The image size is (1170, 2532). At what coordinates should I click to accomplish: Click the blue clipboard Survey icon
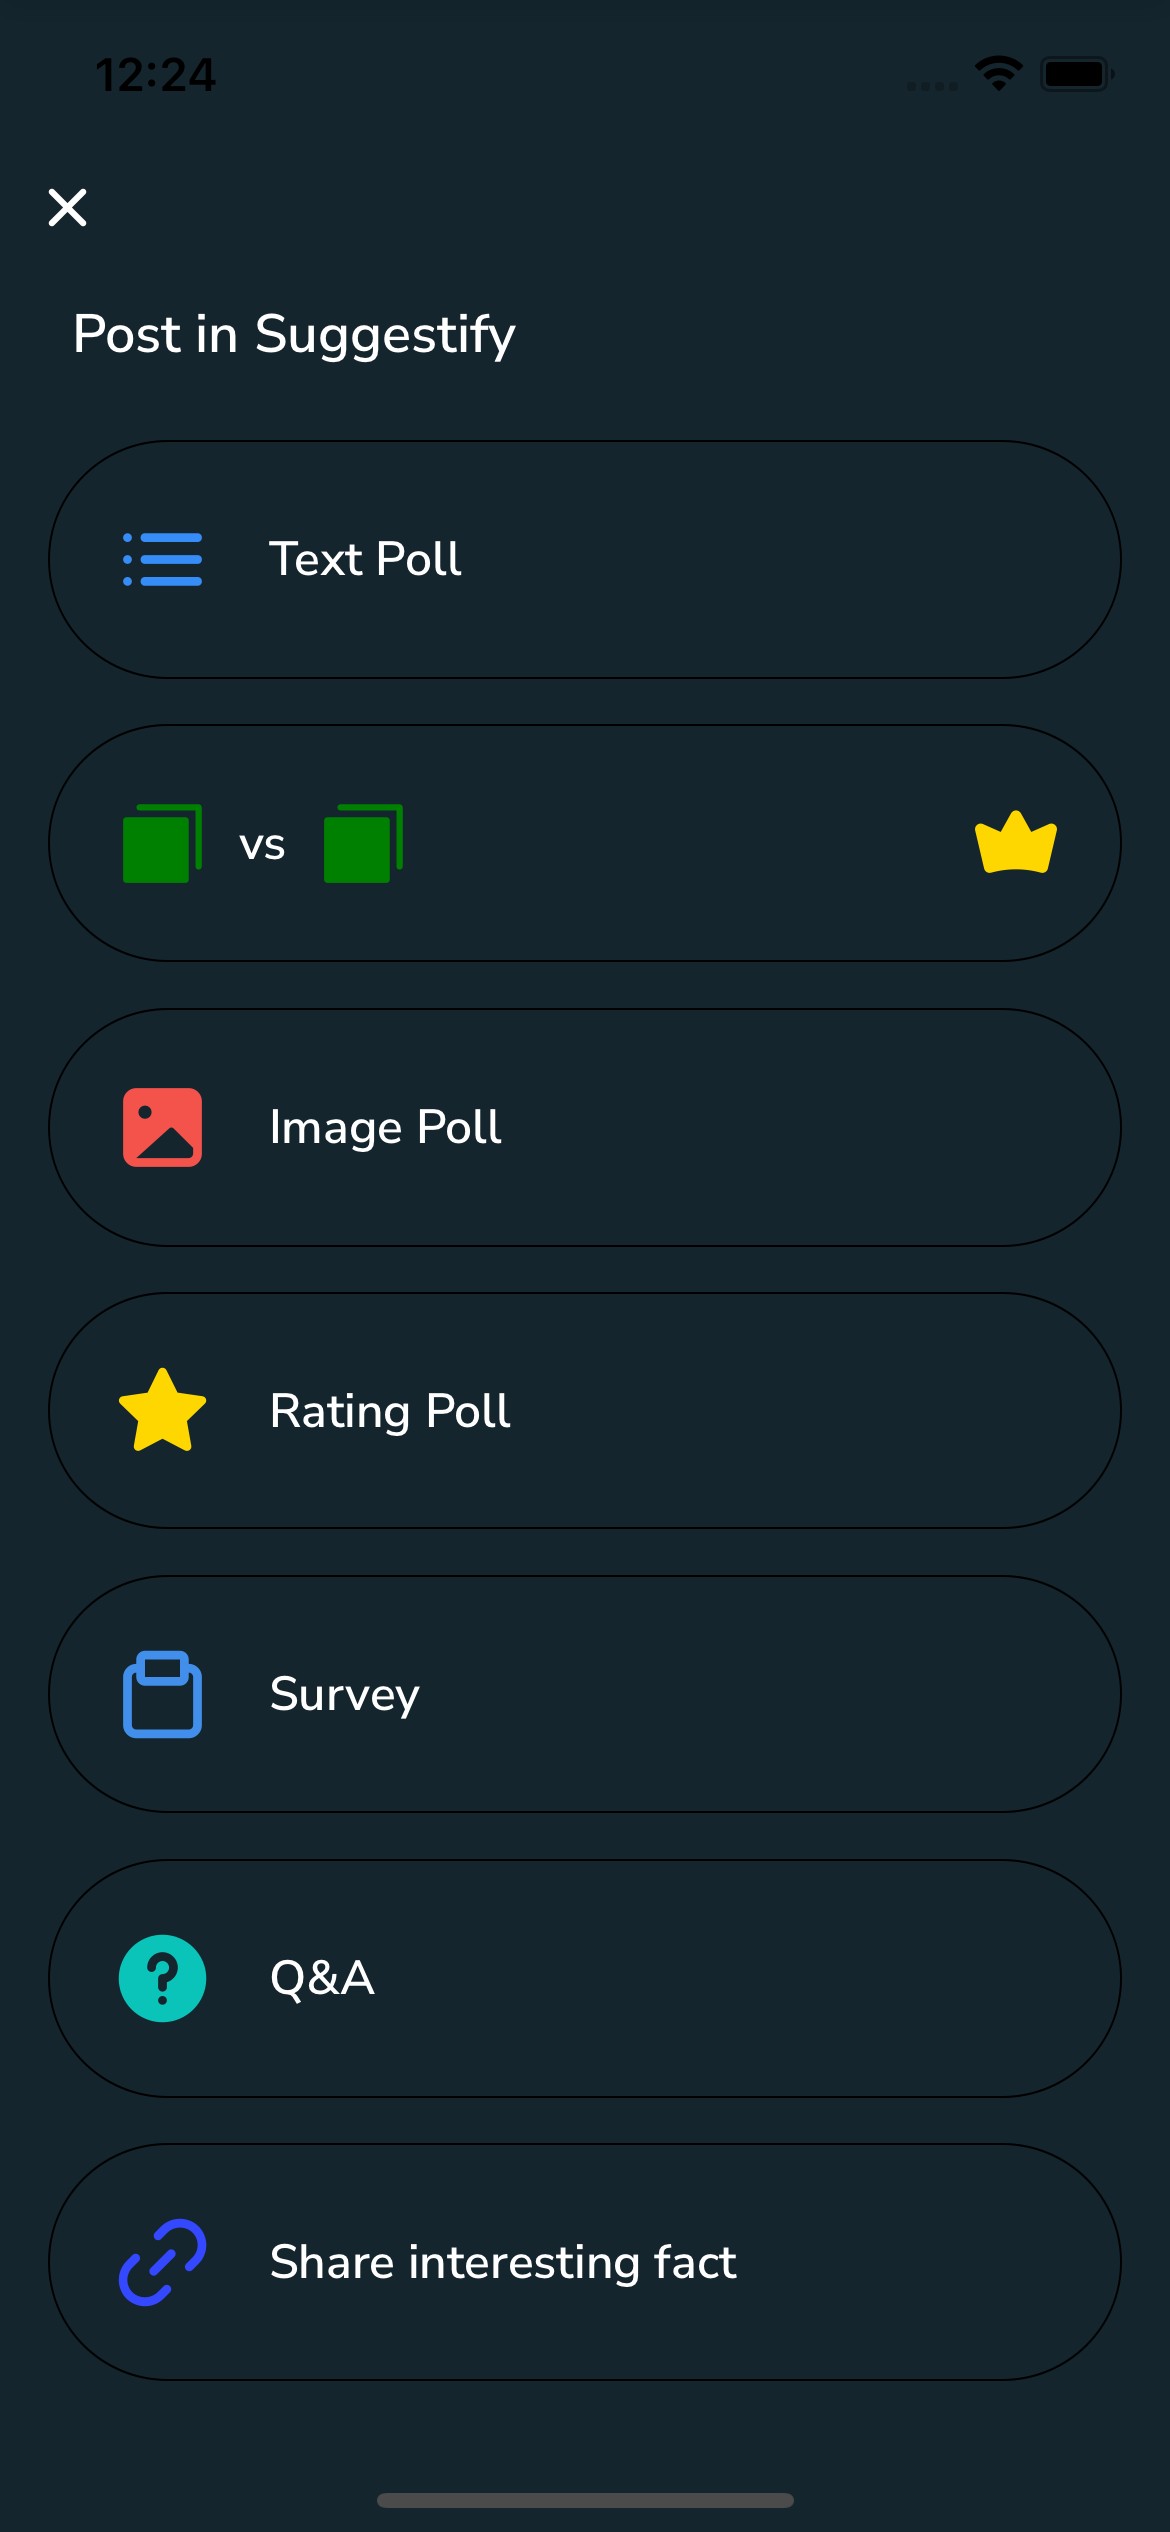[162, 1694]
